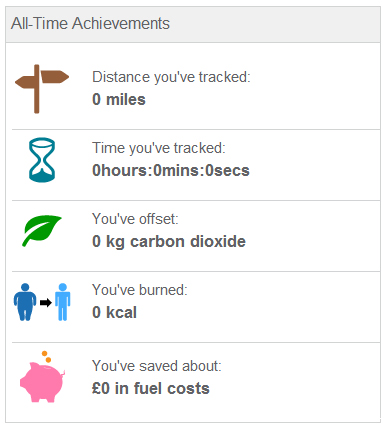Click the pink piggy bank savings icon
Screen dimensions: 385x427
42,377
